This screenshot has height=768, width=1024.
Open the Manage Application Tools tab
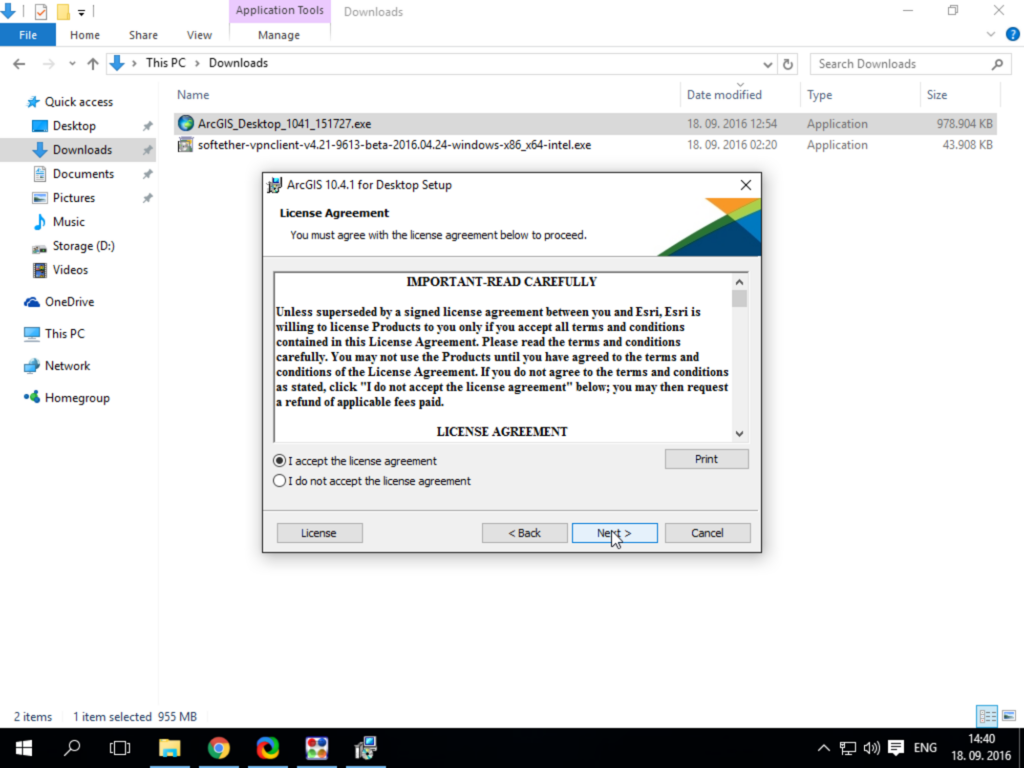[x=279, y=35]
